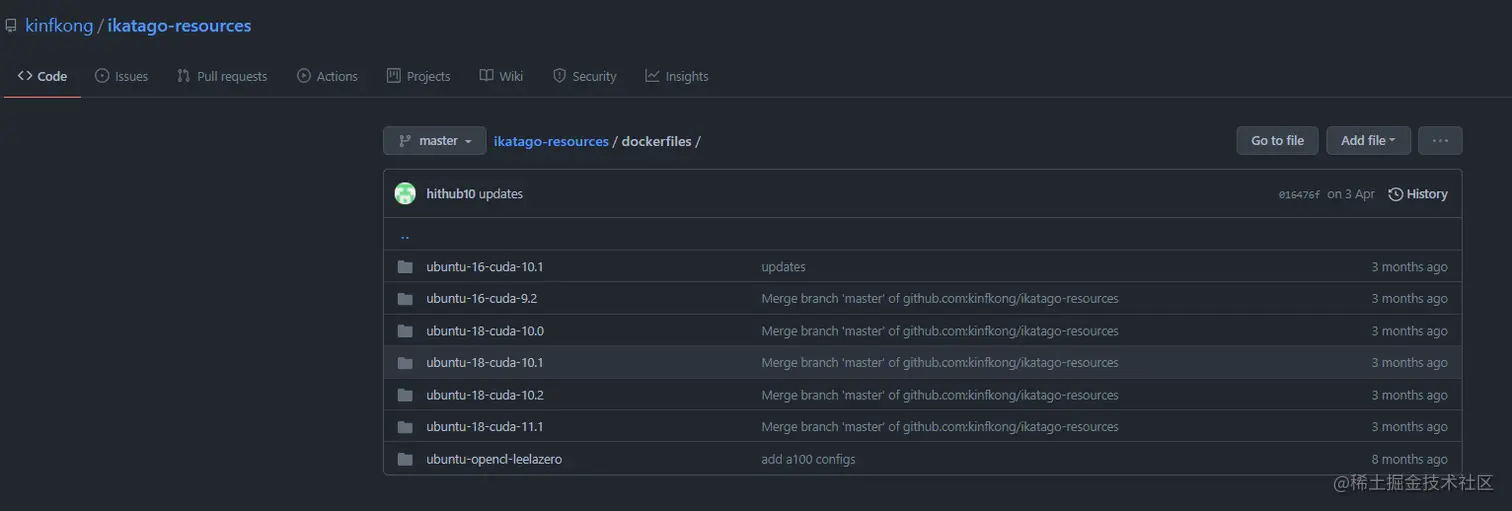Open the 'updates' latest commit message
Screen dimensions: 1512x511
501,194
